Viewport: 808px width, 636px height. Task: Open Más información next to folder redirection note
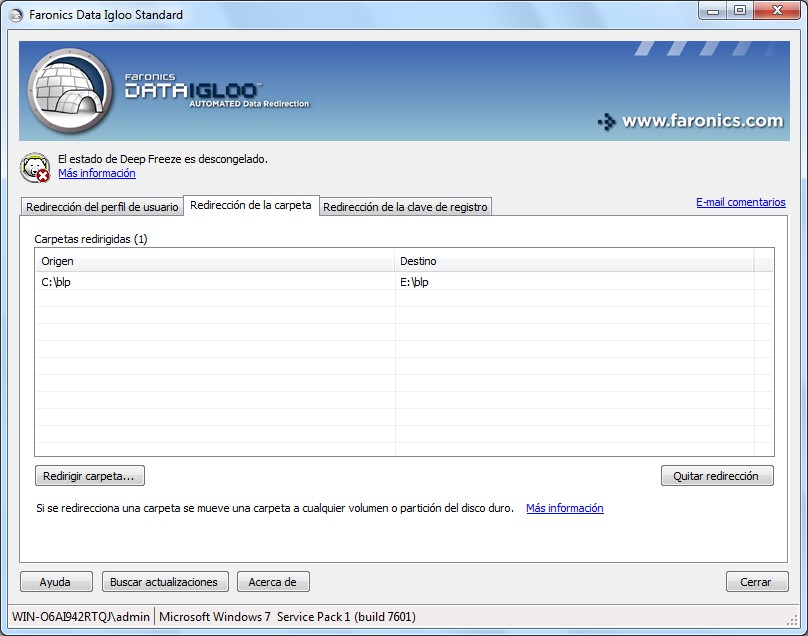[x=565, y=508]
